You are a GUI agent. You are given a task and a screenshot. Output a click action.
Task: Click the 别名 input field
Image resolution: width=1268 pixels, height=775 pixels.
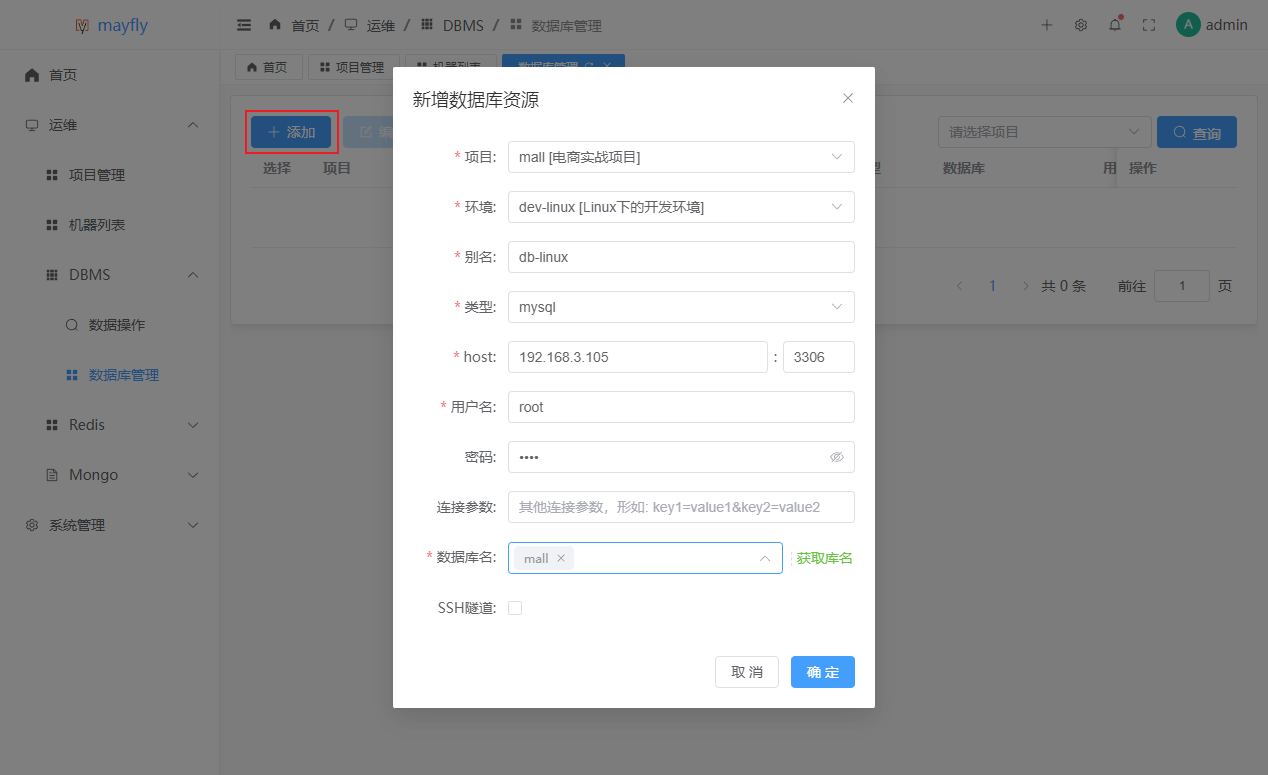coord(681,257)
